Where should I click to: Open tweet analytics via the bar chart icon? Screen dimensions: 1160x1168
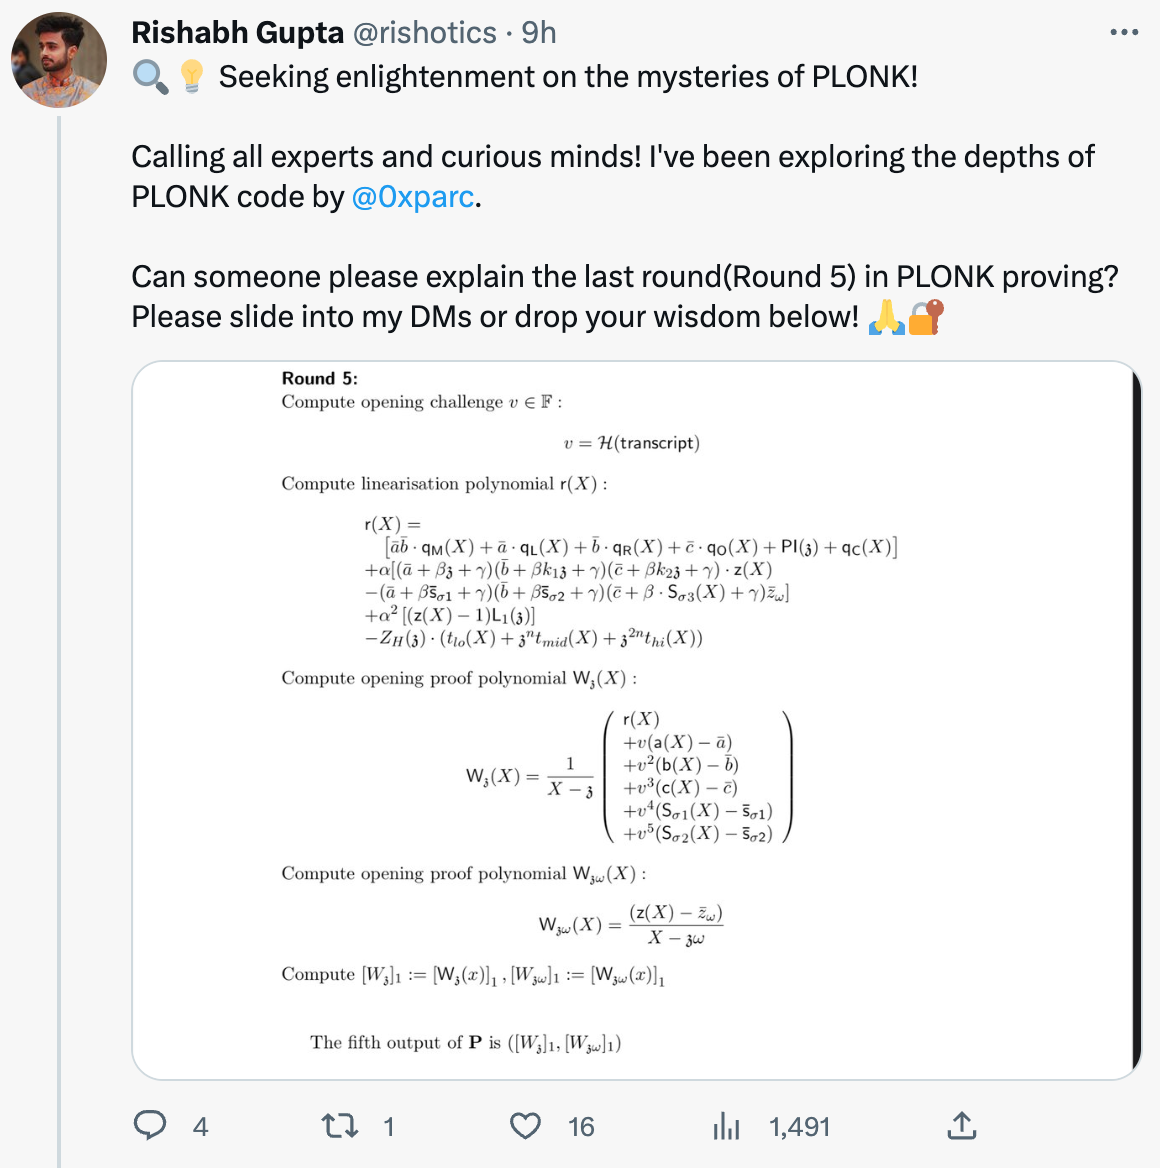(x=726, y=1126)
